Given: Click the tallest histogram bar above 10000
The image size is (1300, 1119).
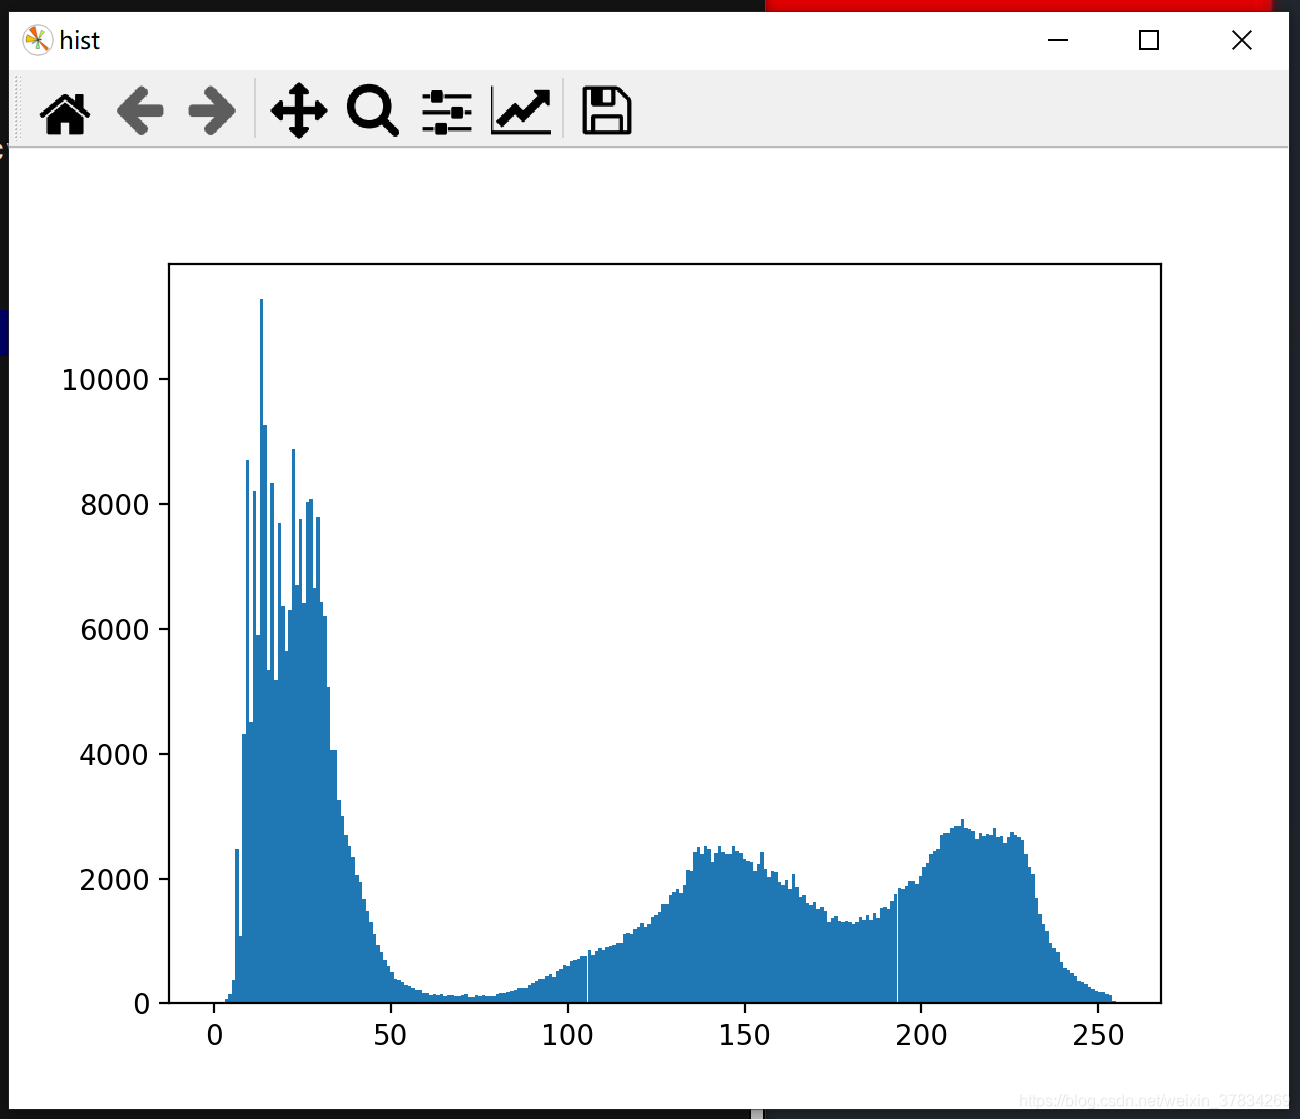Looking at the screenshot, I should 261,650.
